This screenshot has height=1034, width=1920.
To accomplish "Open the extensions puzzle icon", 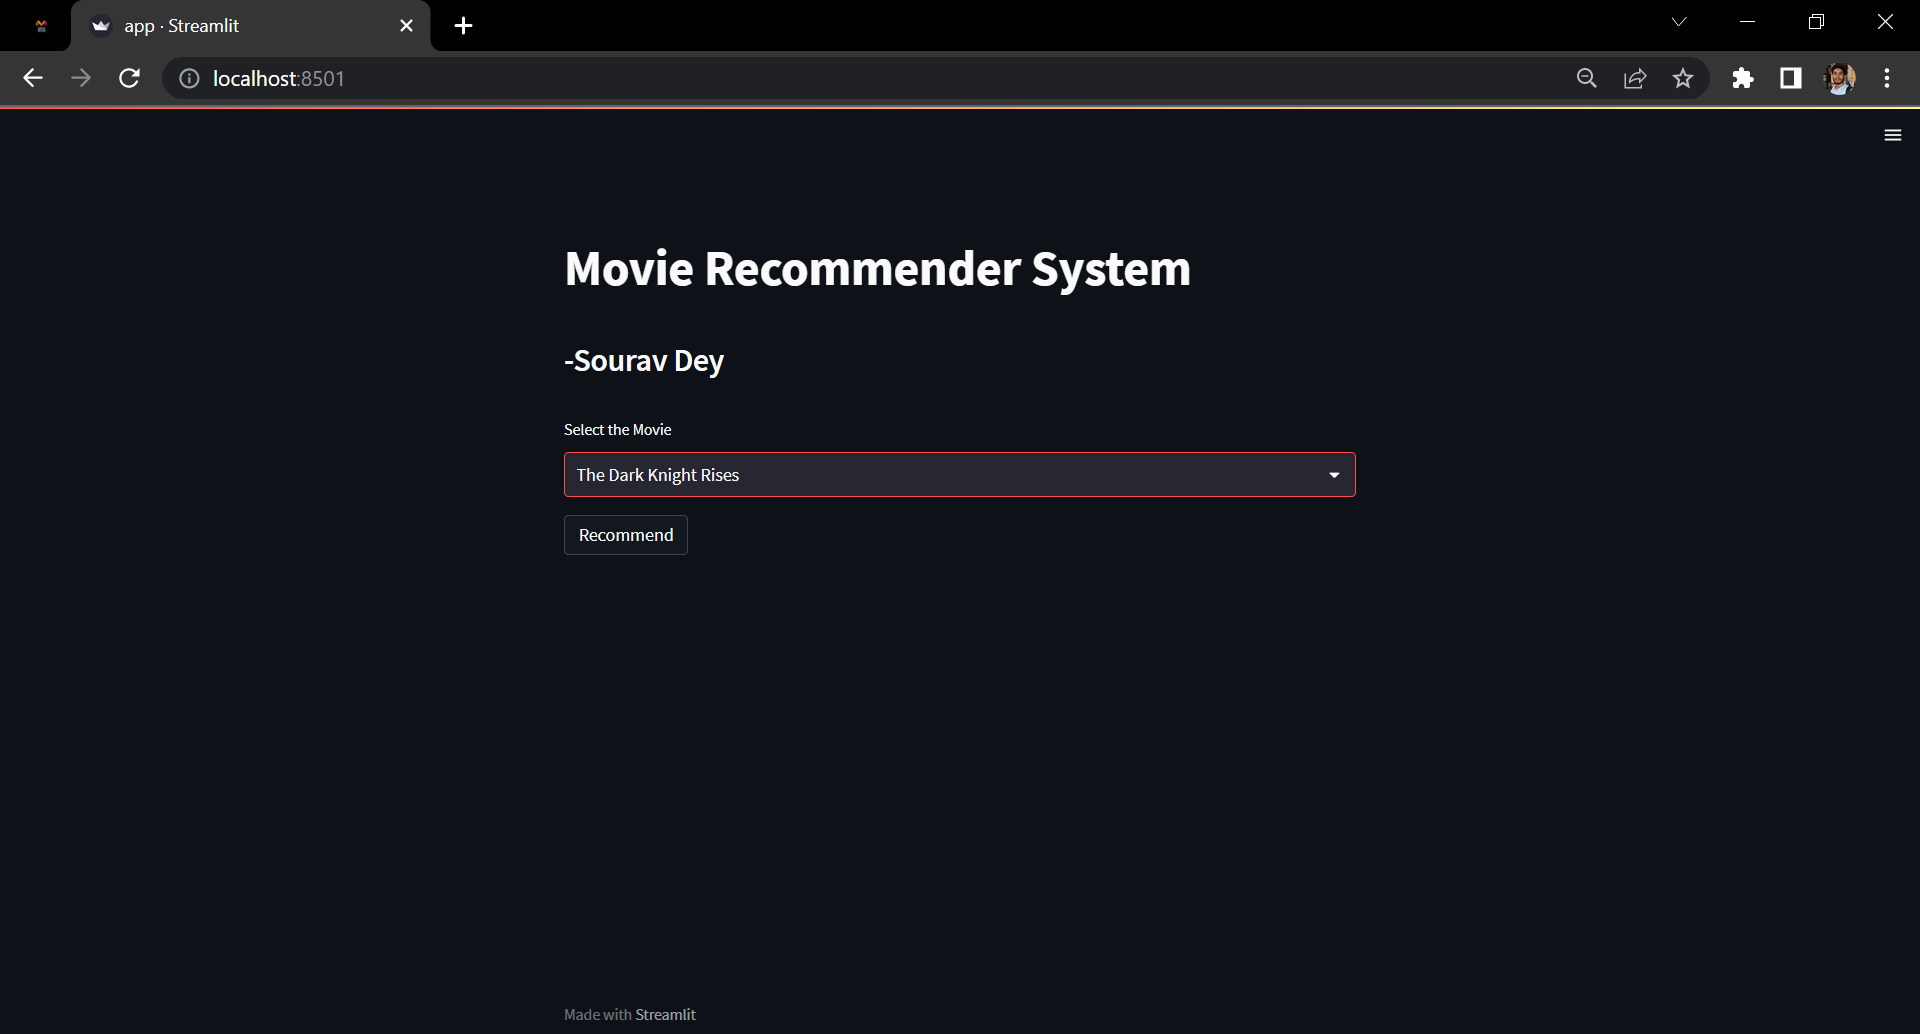I will point(1743,78).
